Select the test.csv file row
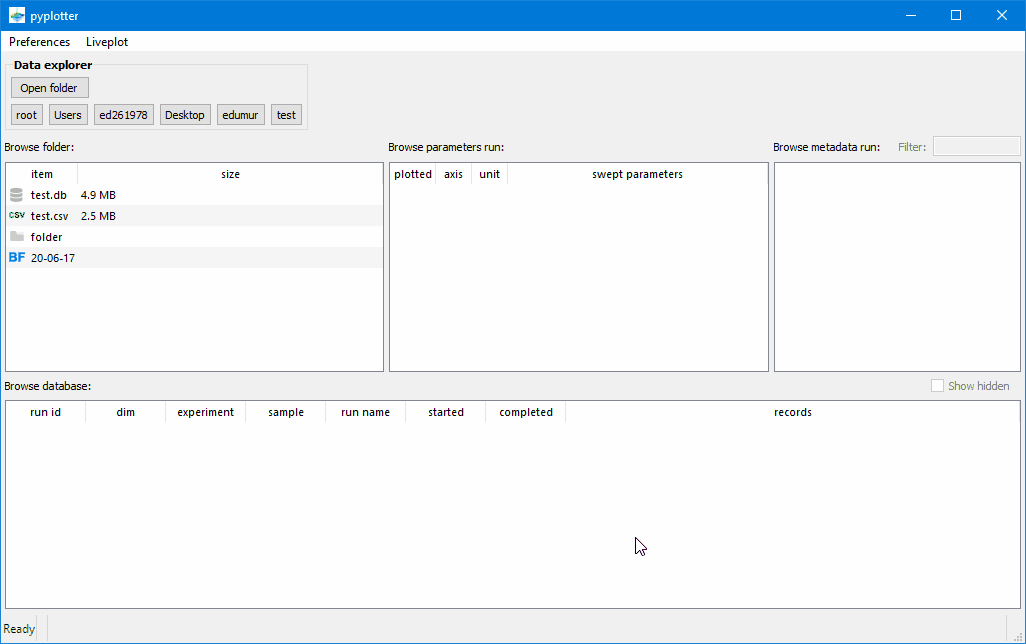Viewport: 1026px width, 644px height. 194,216
